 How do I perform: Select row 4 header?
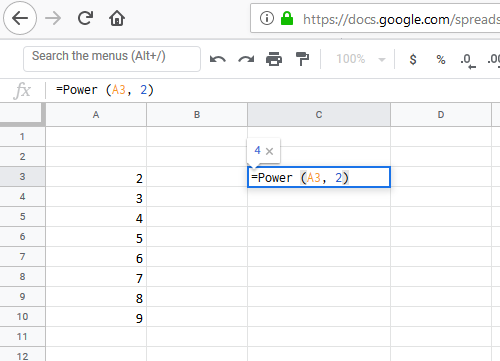coord(22,197)
